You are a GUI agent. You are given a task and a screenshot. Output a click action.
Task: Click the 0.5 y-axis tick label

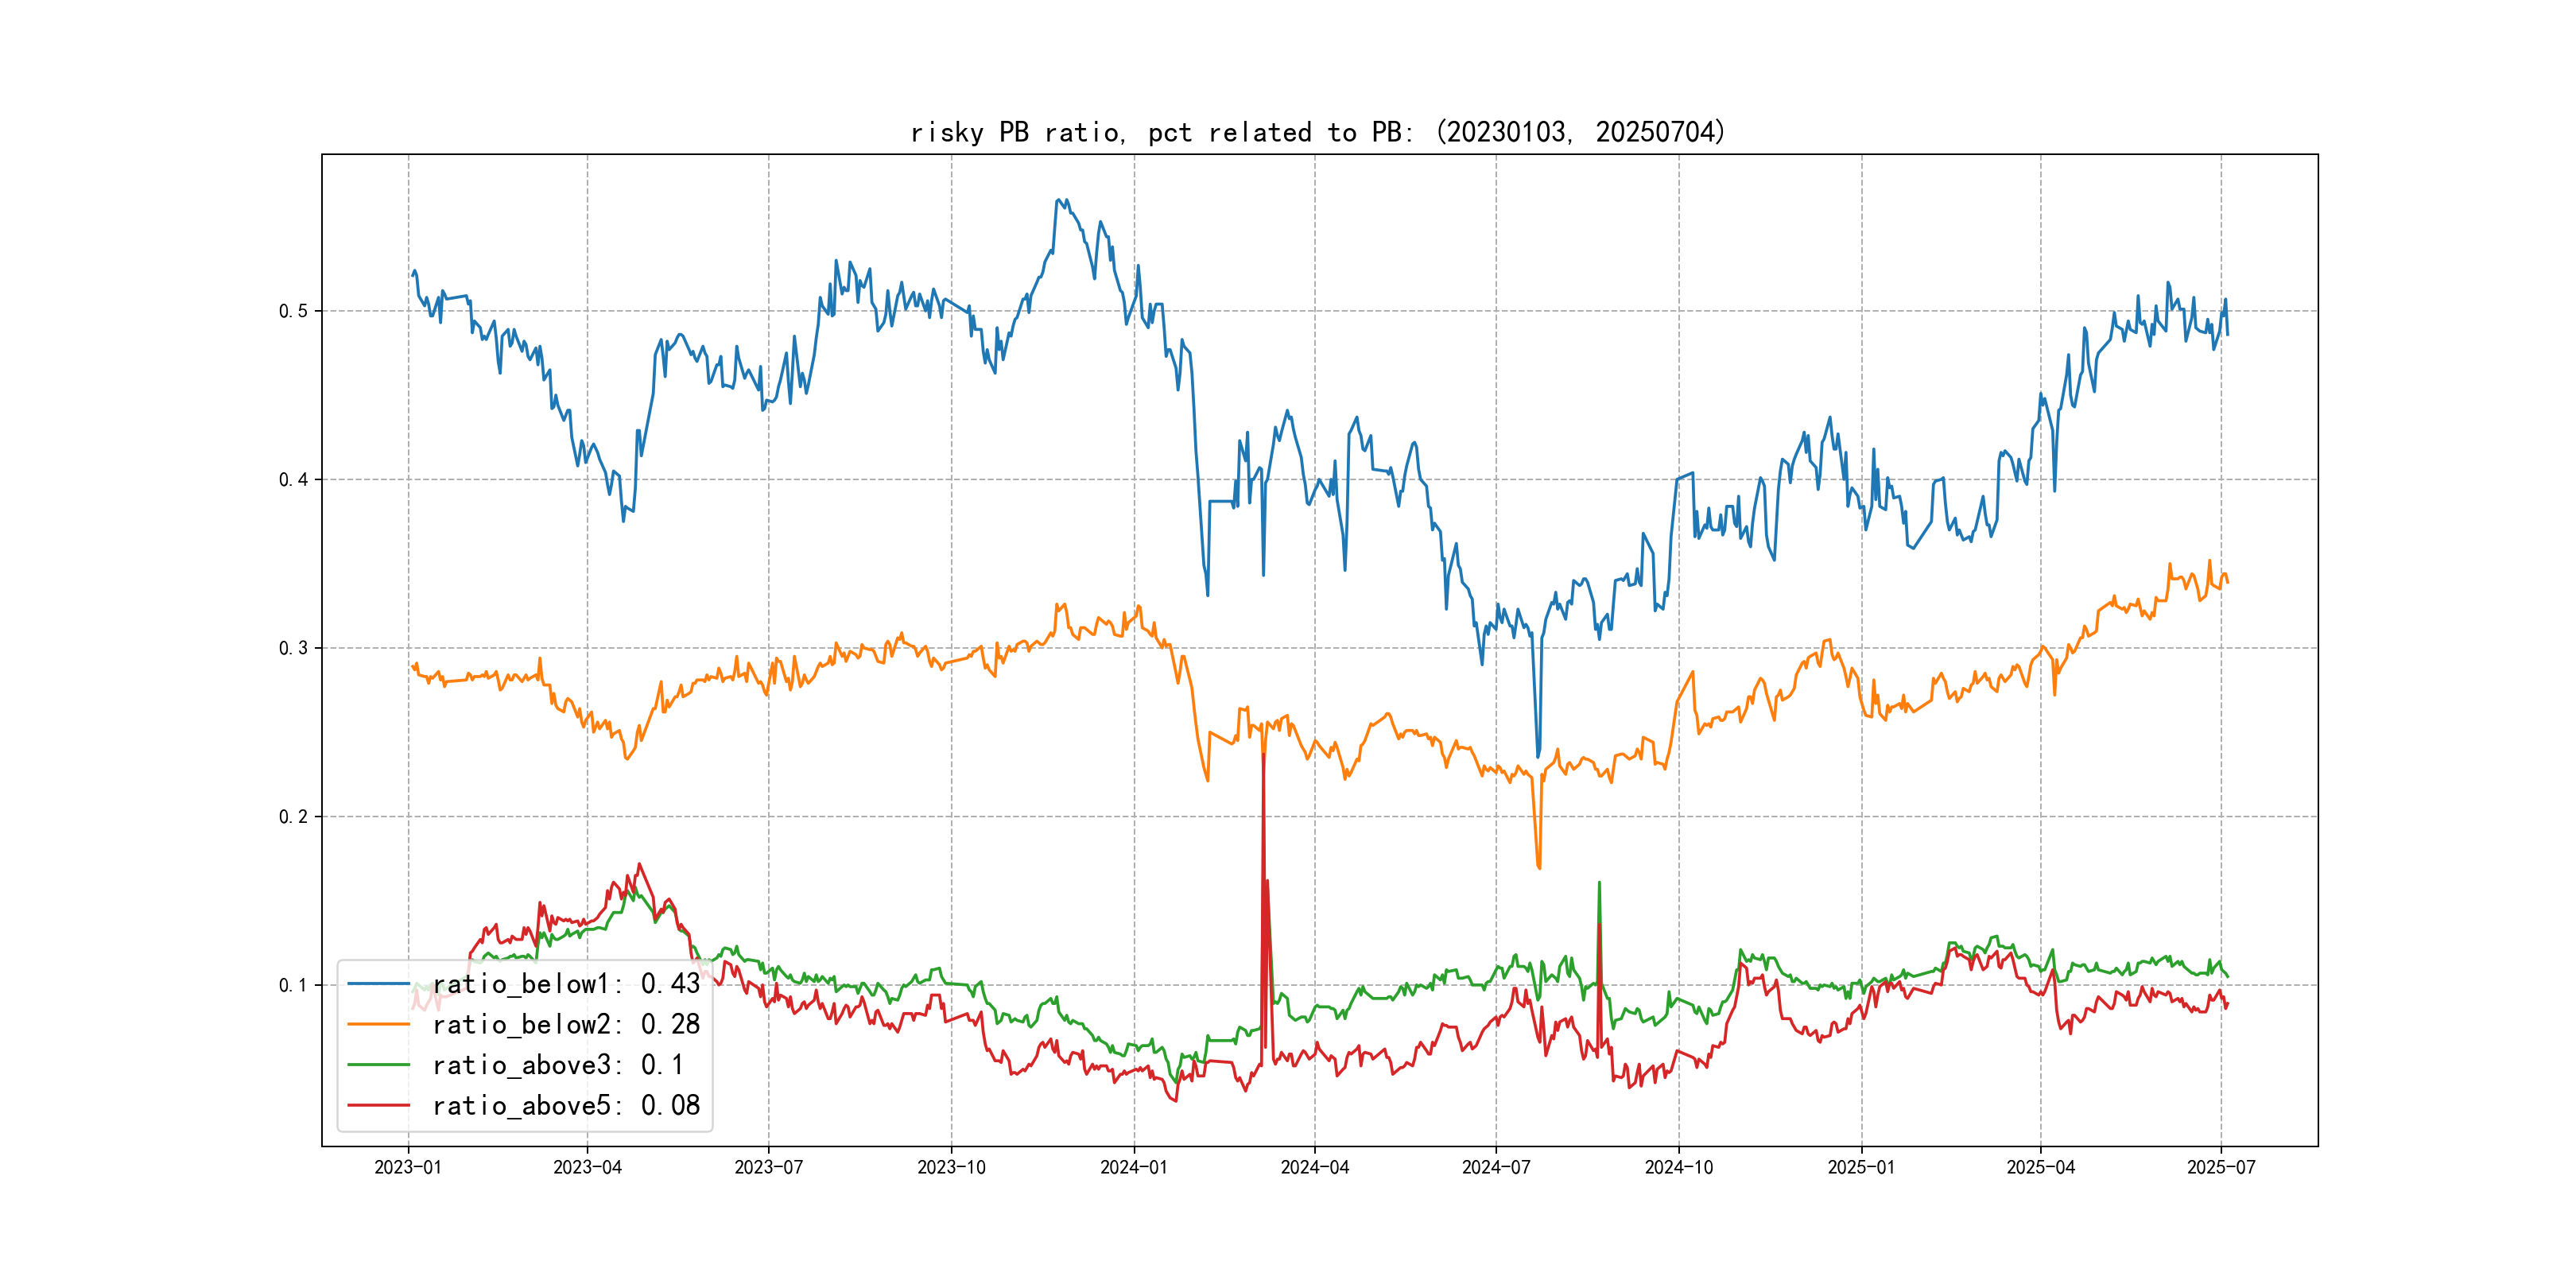click(x=293, y=311)
